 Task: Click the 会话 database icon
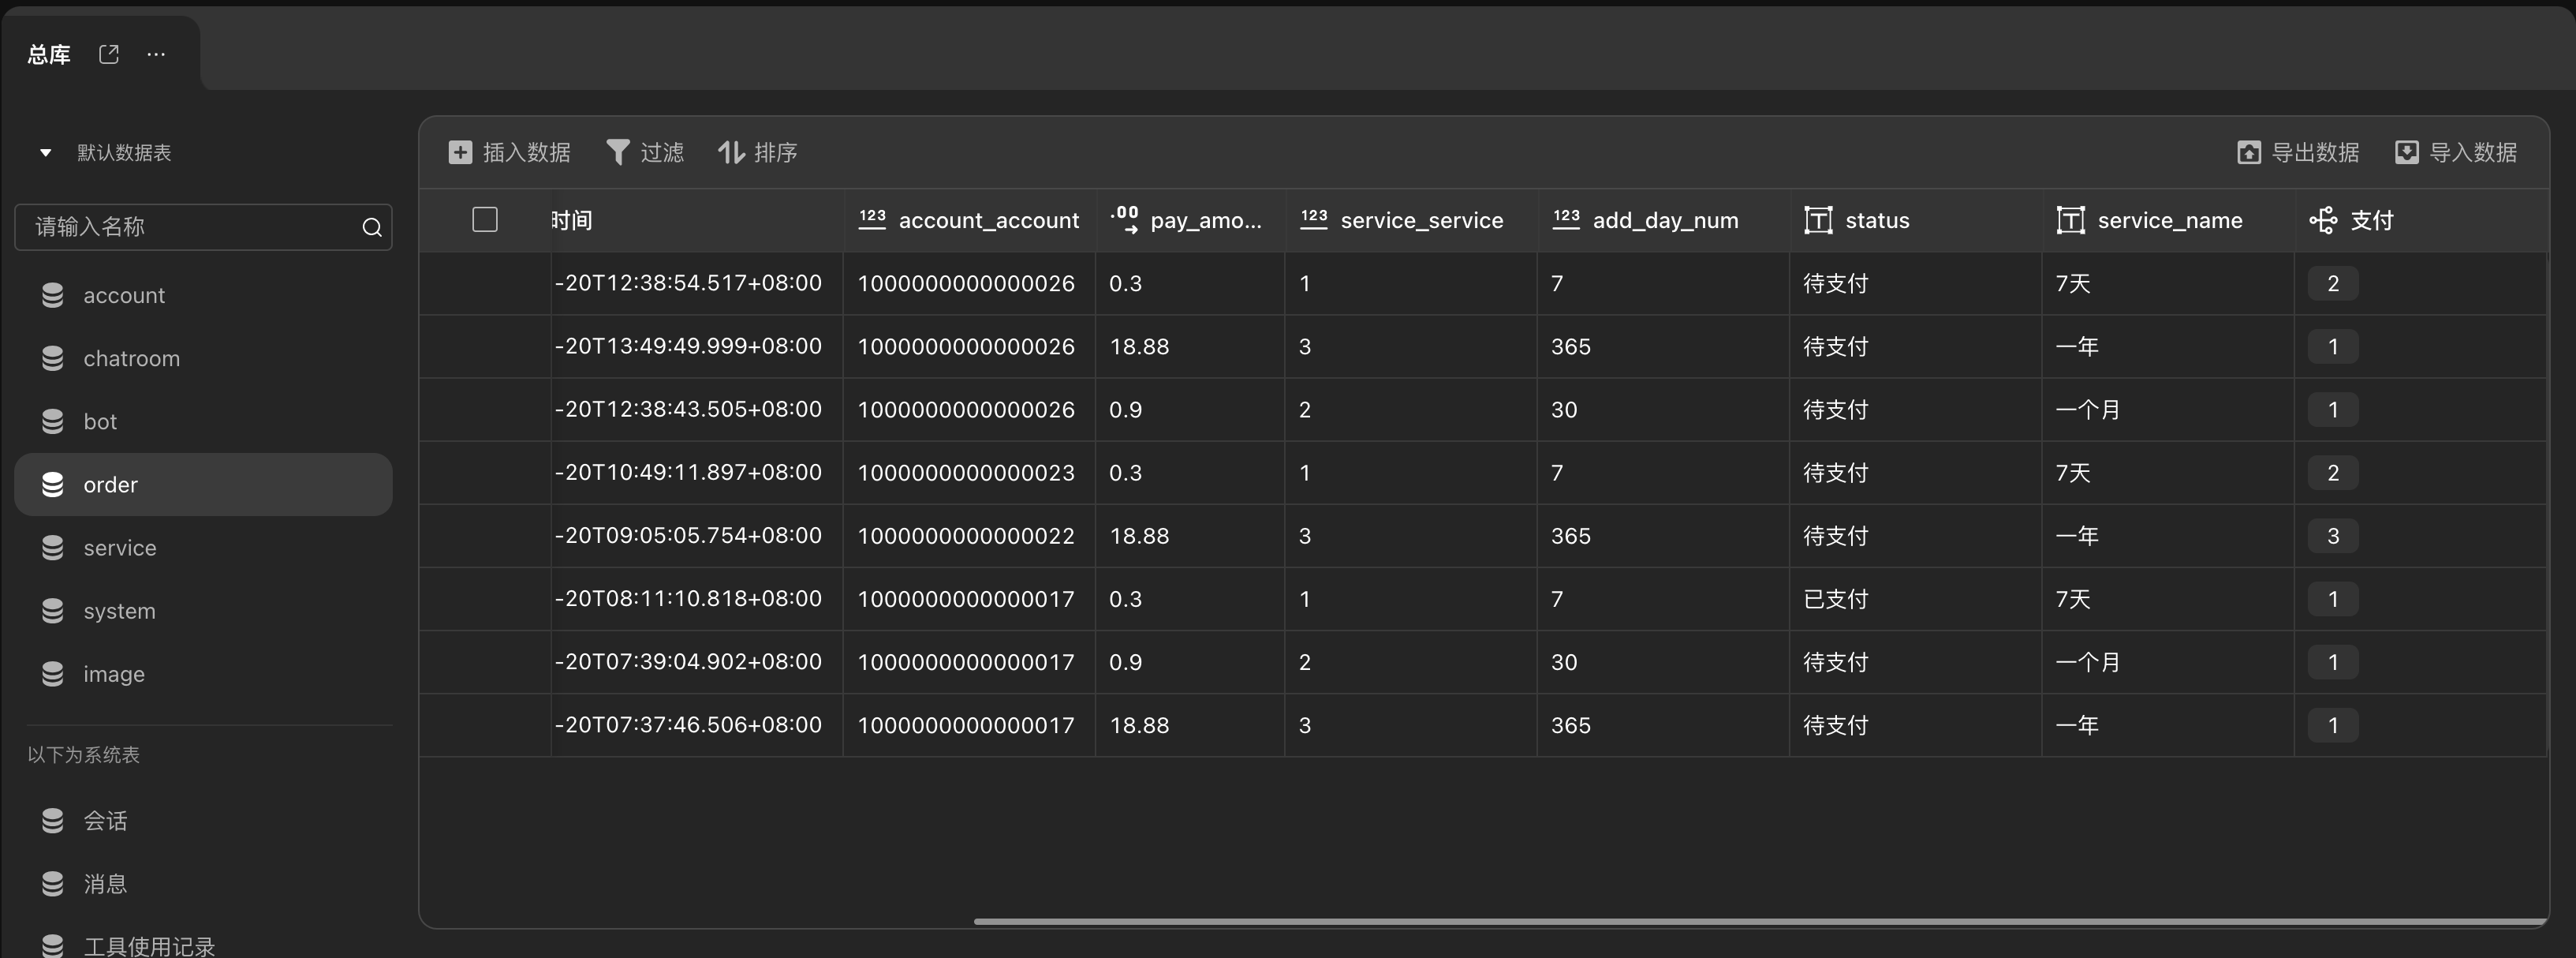click(53, 821)
